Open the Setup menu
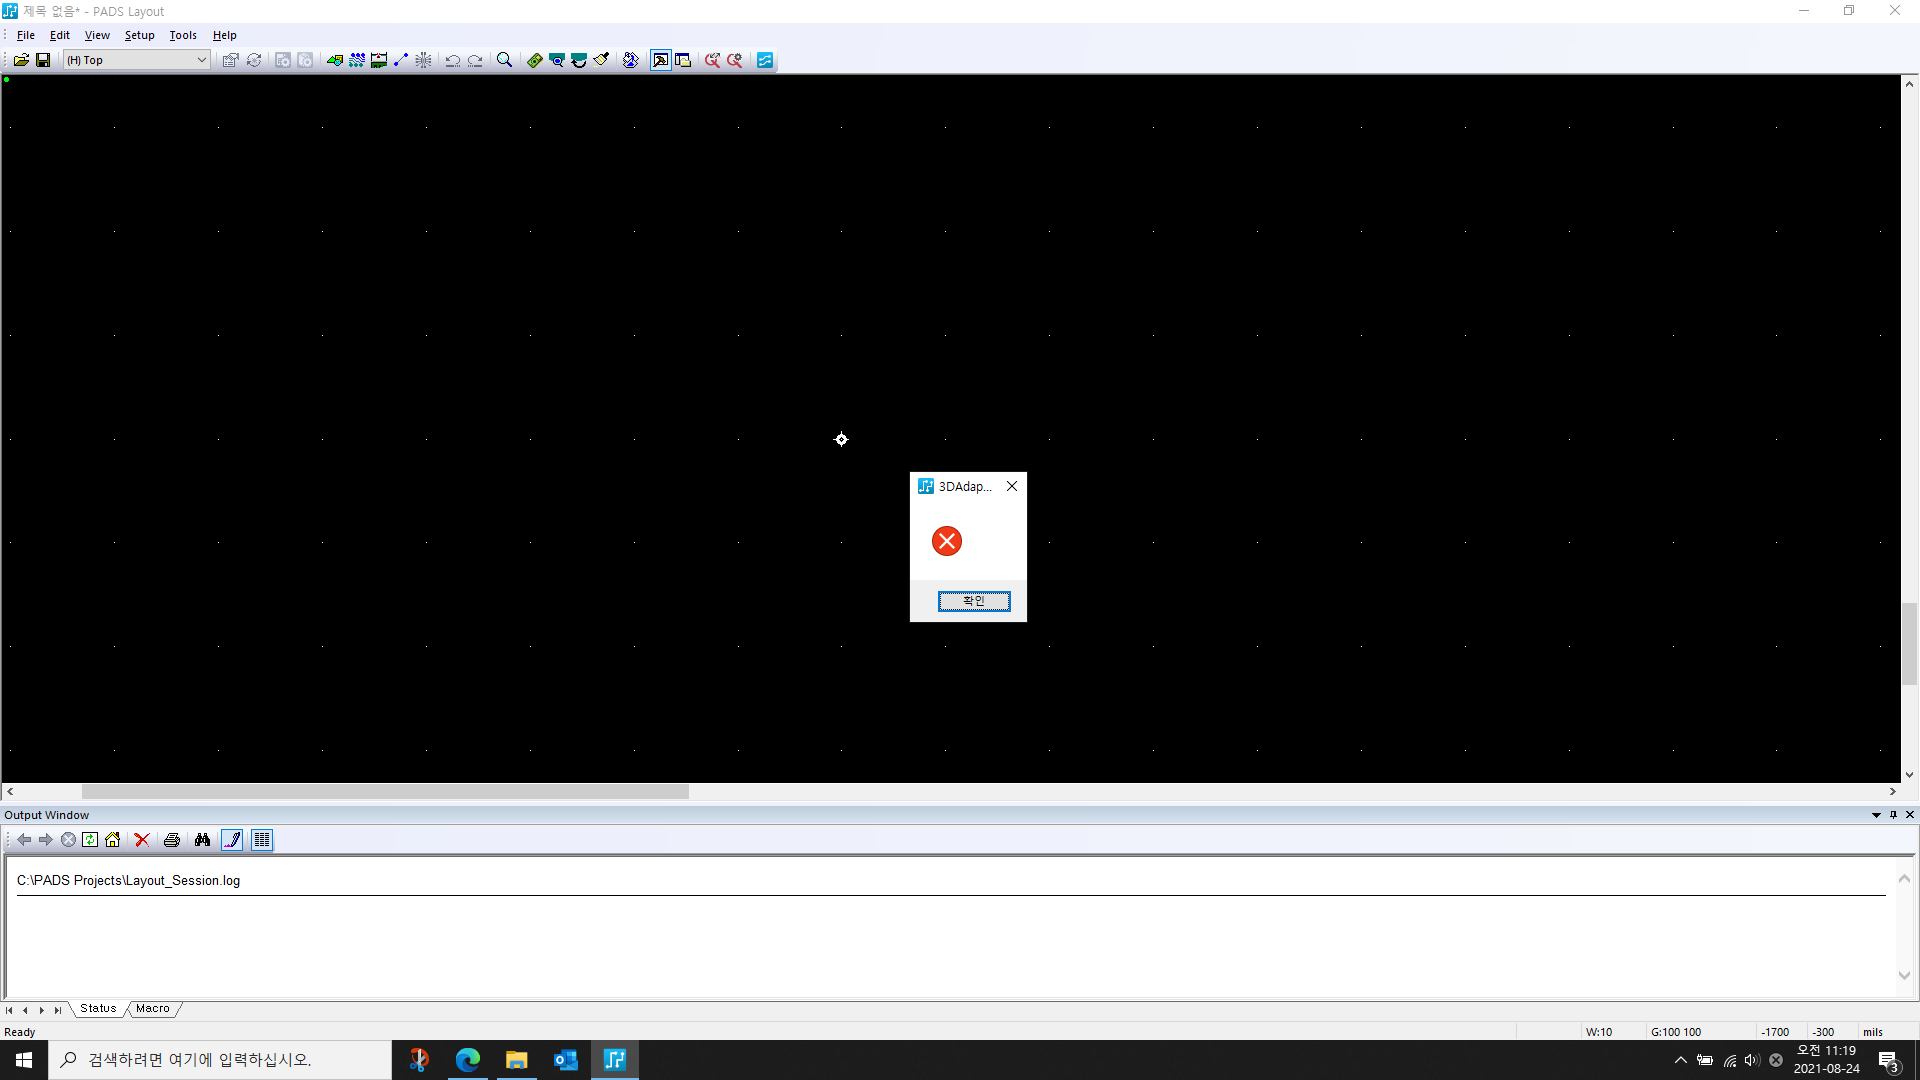 [x=139, y=35]
